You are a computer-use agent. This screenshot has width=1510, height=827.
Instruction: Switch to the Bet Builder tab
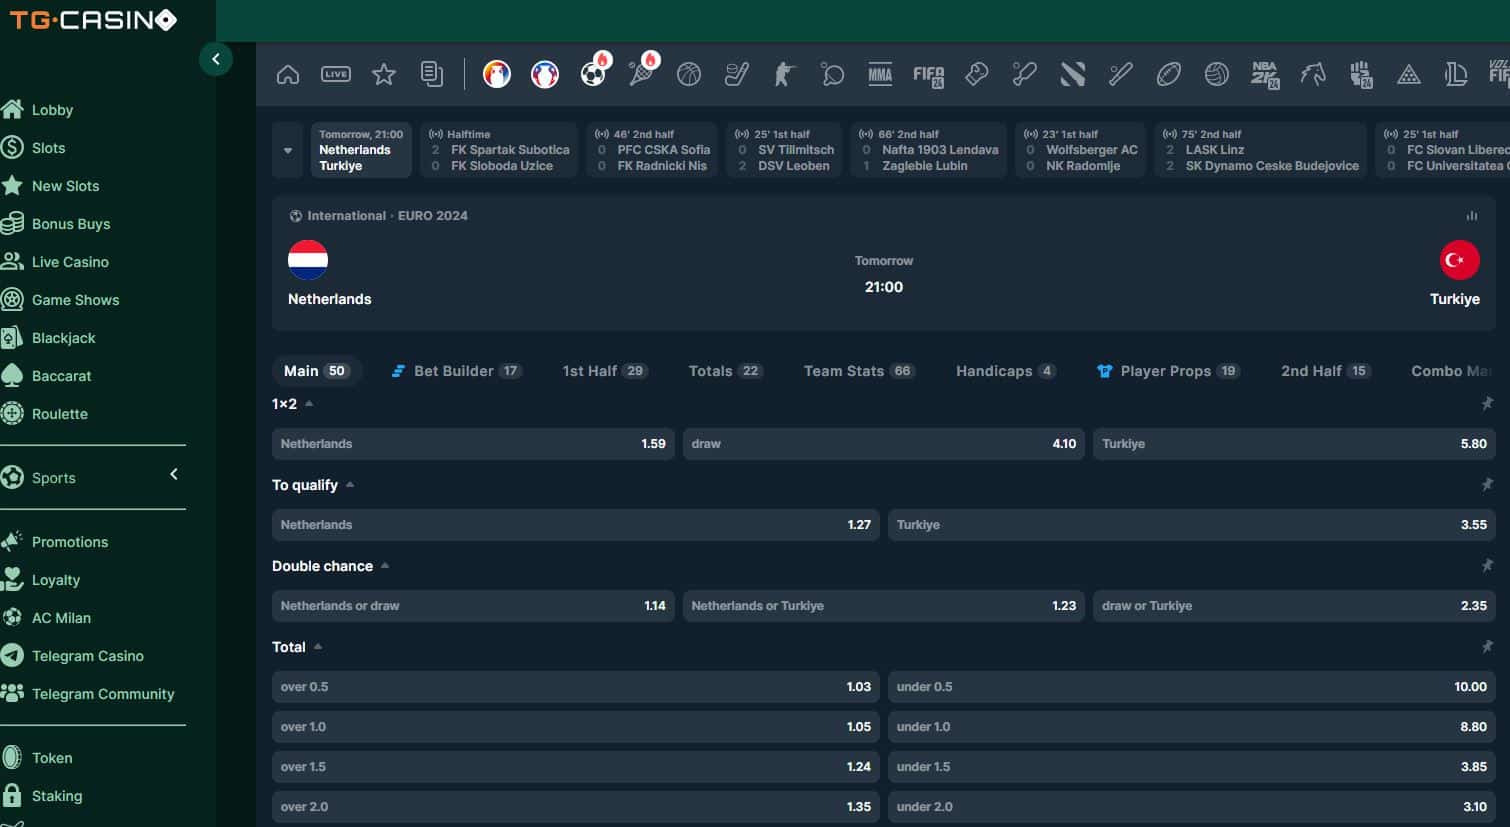(x=456, y=371)
